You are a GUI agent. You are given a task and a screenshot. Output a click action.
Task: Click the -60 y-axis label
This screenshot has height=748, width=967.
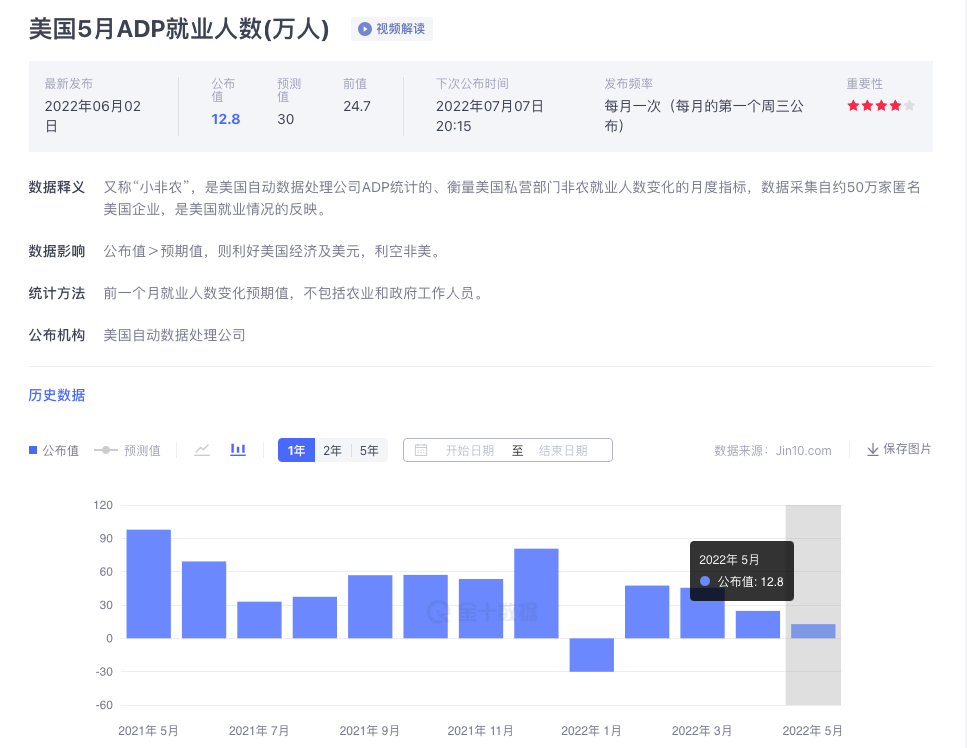click(x=104, y=705)
